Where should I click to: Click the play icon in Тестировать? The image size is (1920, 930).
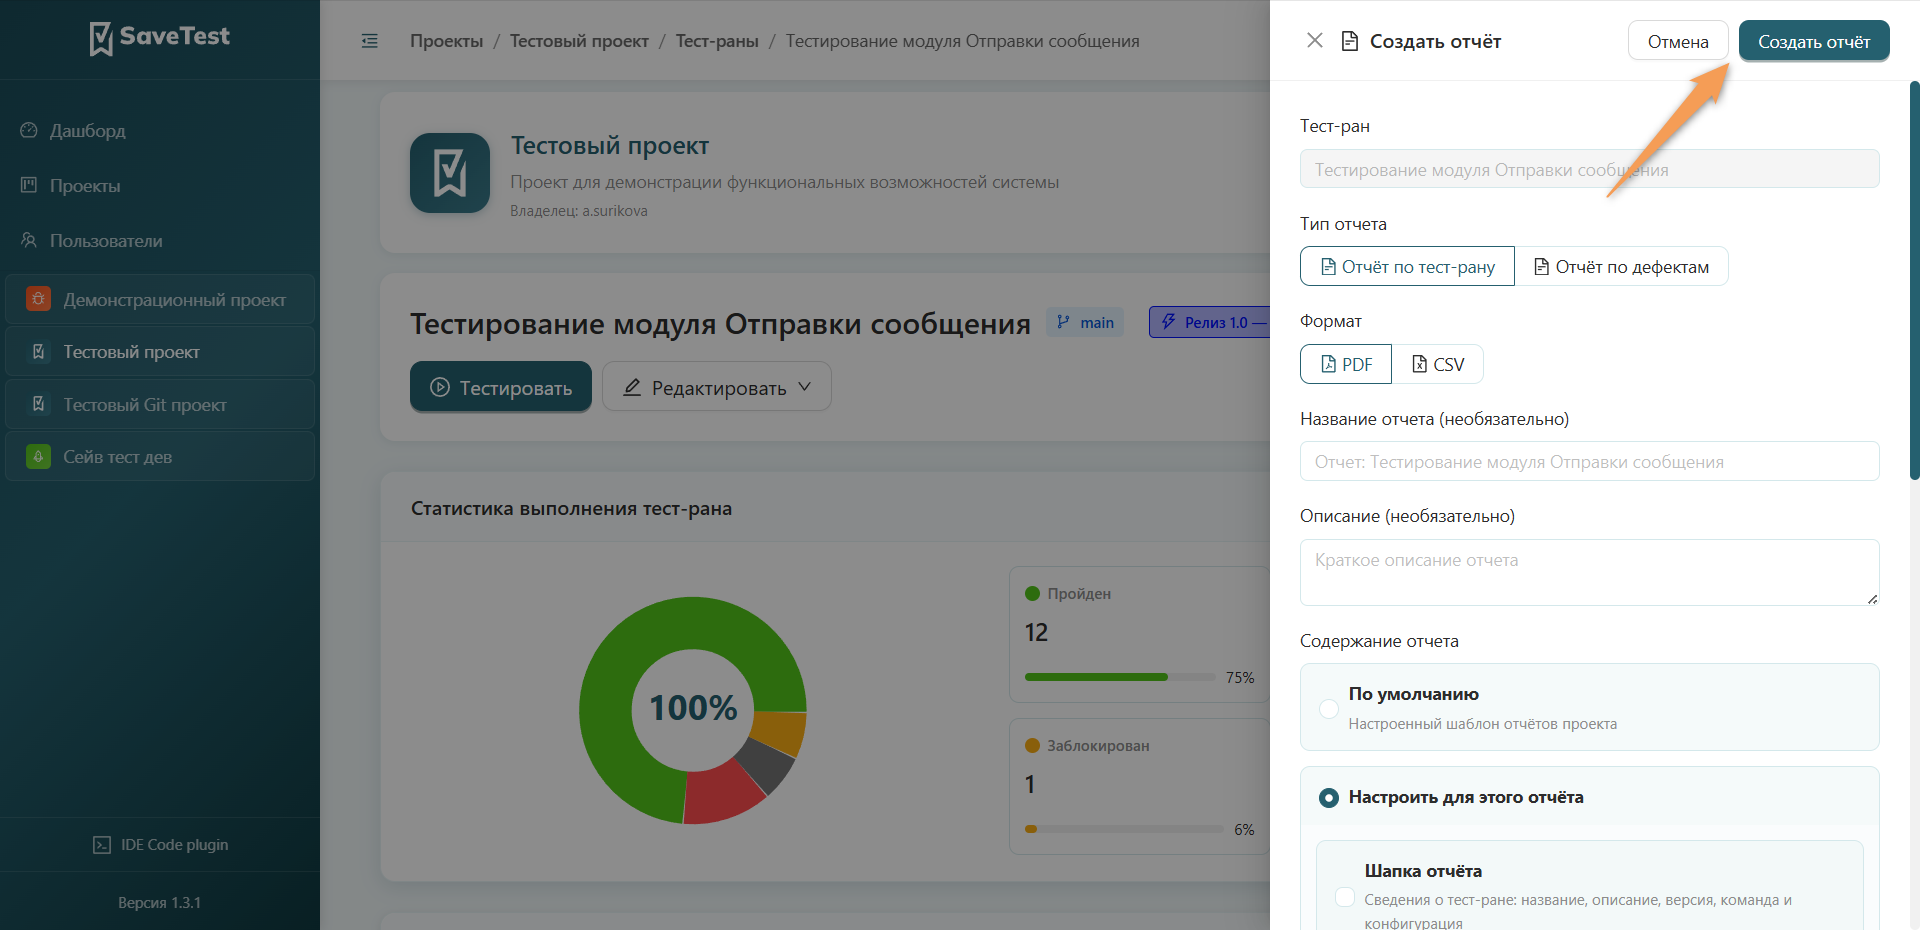pos(440,387)
